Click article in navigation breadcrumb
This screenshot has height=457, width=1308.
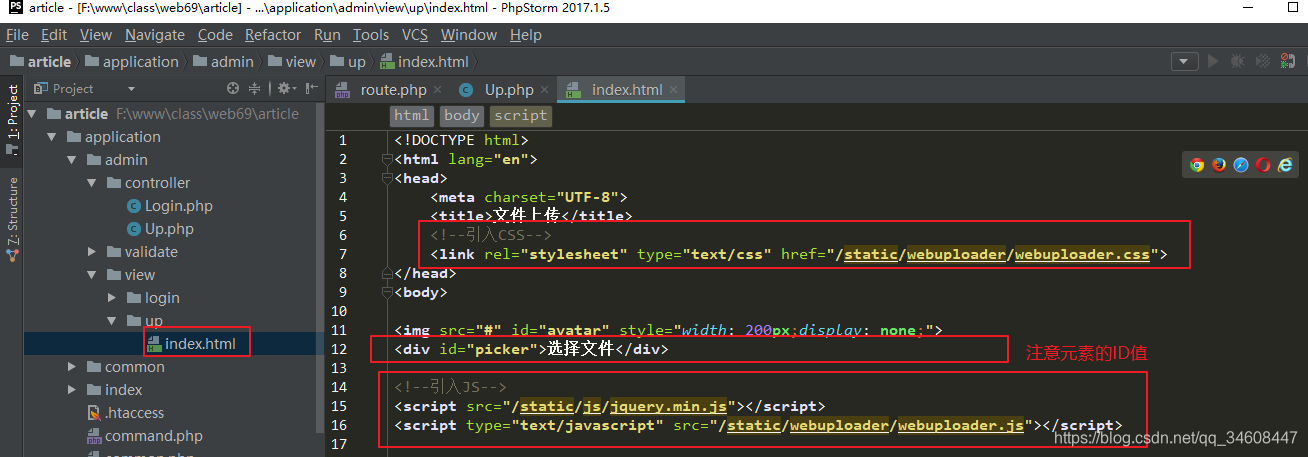(41, 61)
